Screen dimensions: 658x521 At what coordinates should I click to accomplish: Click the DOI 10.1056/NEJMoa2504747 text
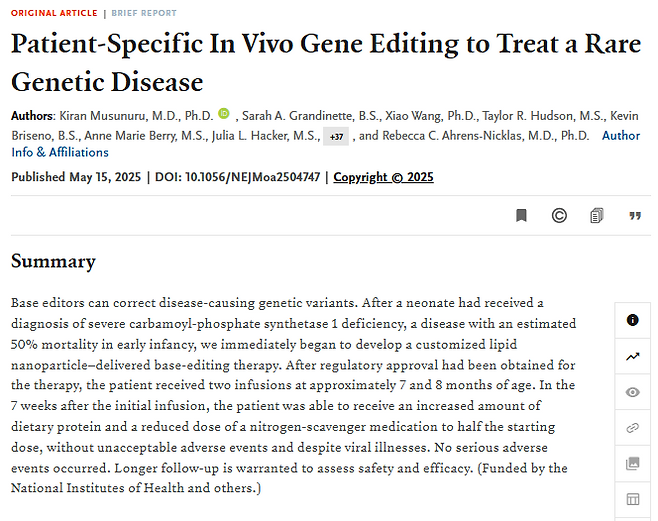coord(238,177)
